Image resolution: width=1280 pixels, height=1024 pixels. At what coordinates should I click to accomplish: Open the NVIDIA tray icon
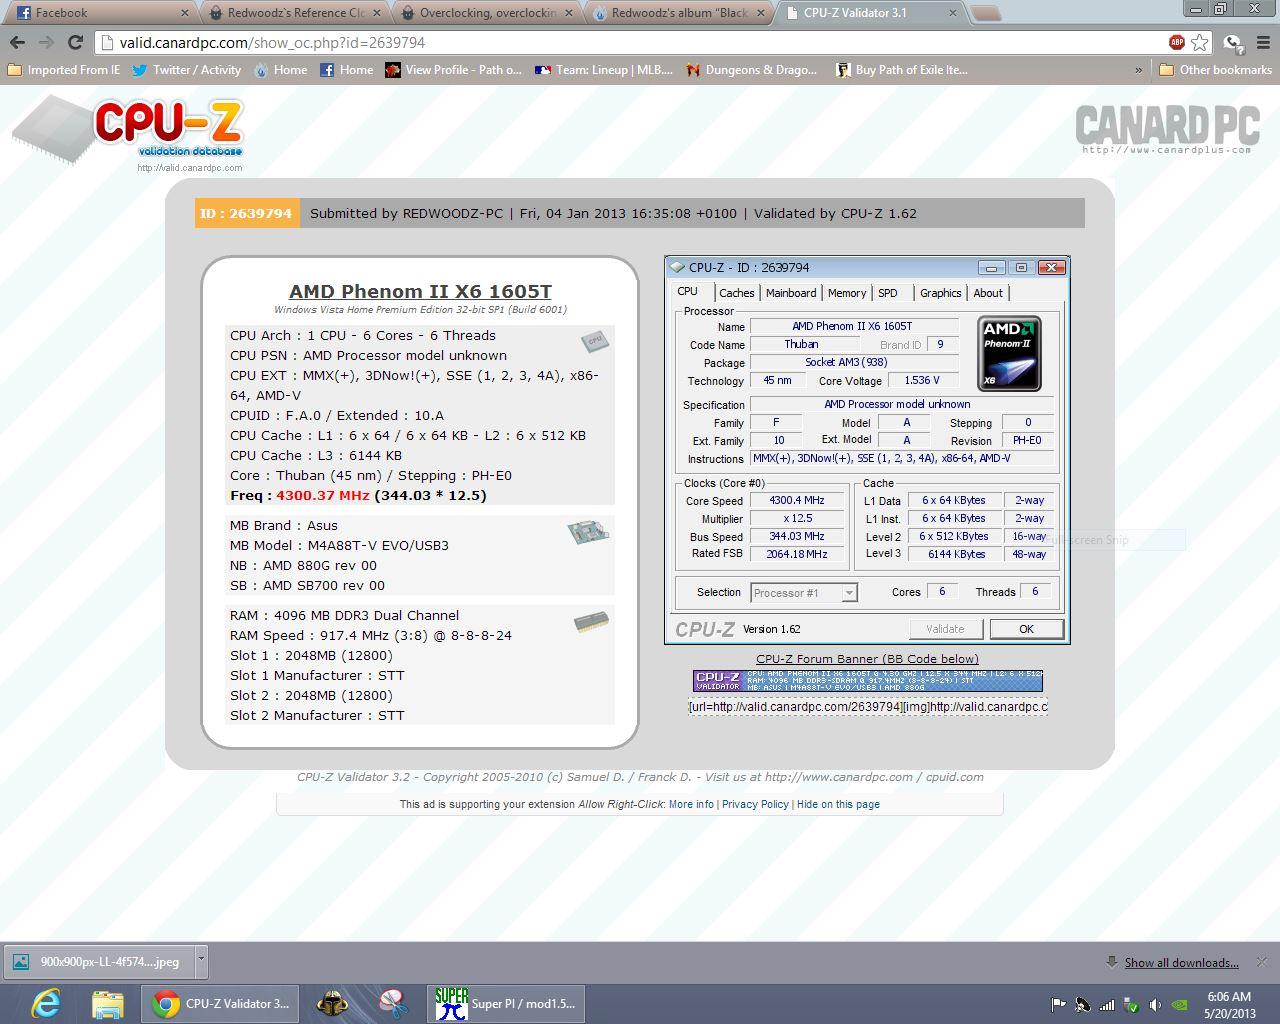pos(1180,1004)
